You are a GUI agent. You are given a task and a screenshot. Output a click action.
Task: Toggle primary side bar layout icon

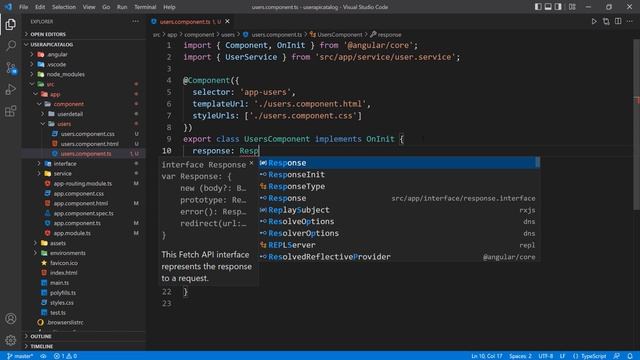pos(538,7)
